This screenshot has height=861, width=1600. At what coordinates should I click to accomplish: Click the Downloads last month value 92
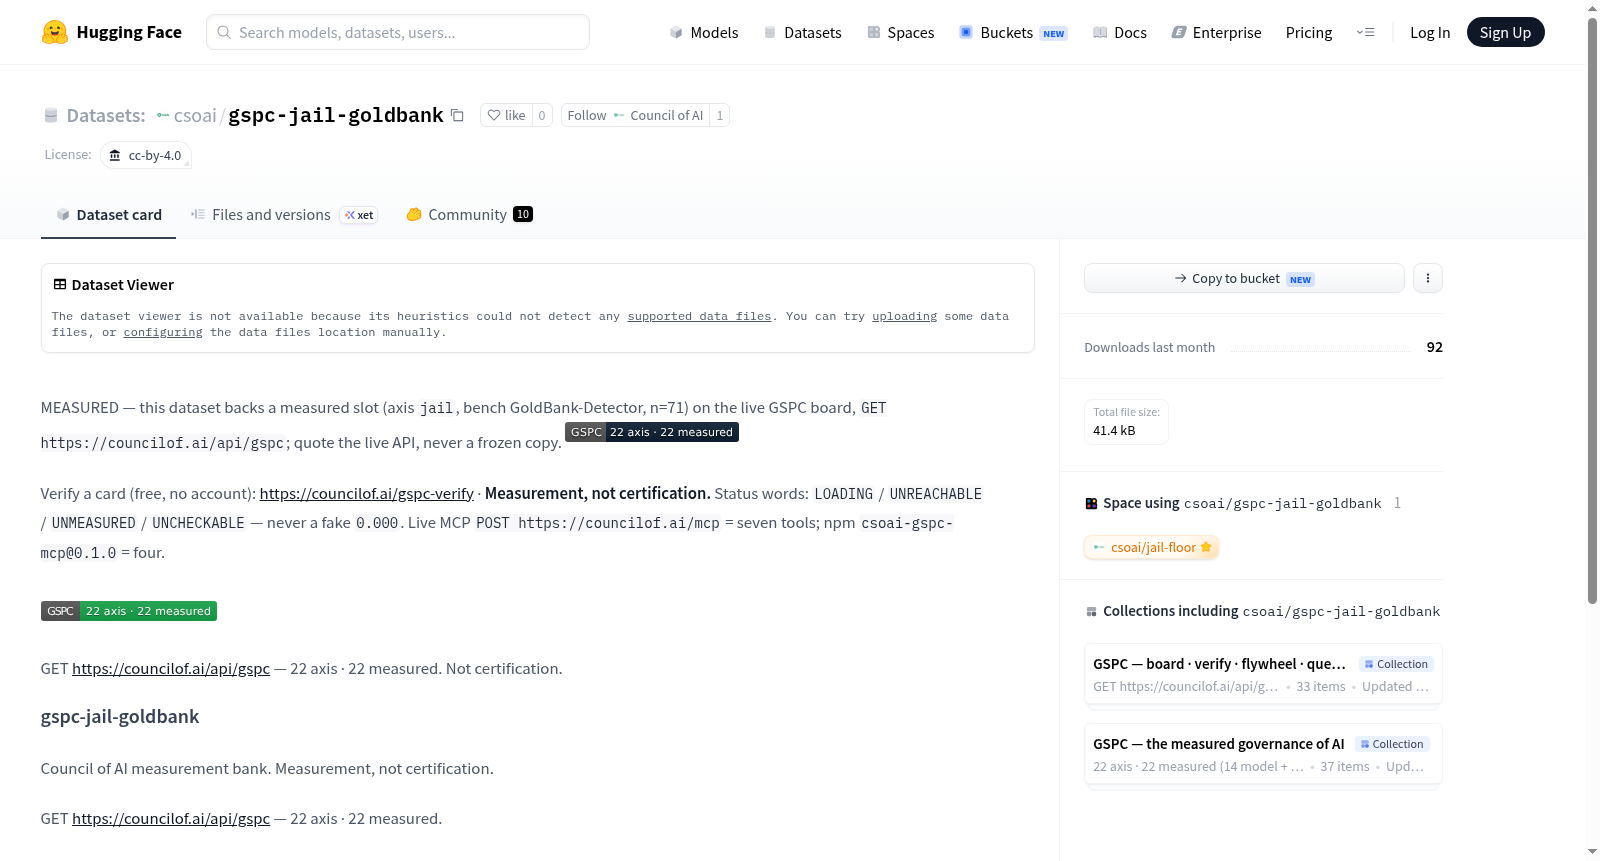(1434, 347)
